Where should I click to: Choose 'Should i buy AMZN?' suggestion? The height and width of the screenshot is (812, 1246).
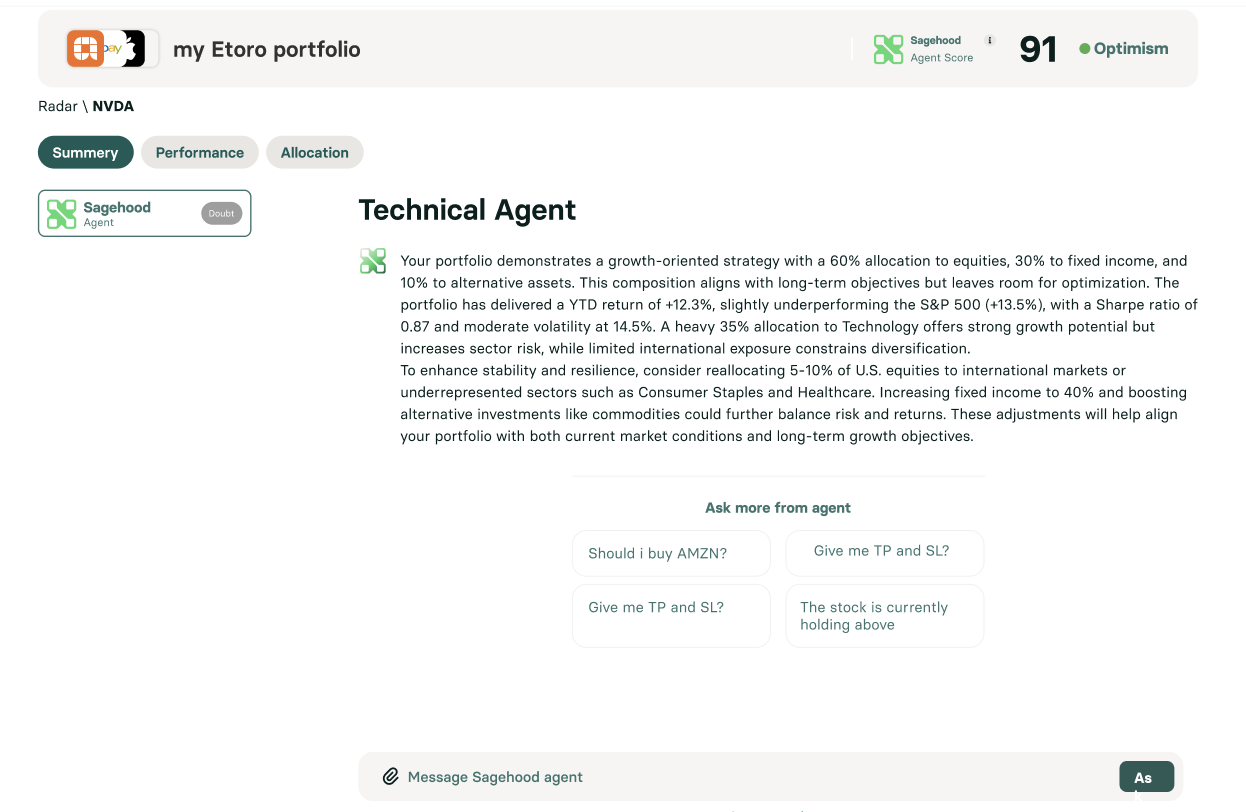tap(672, 553)
